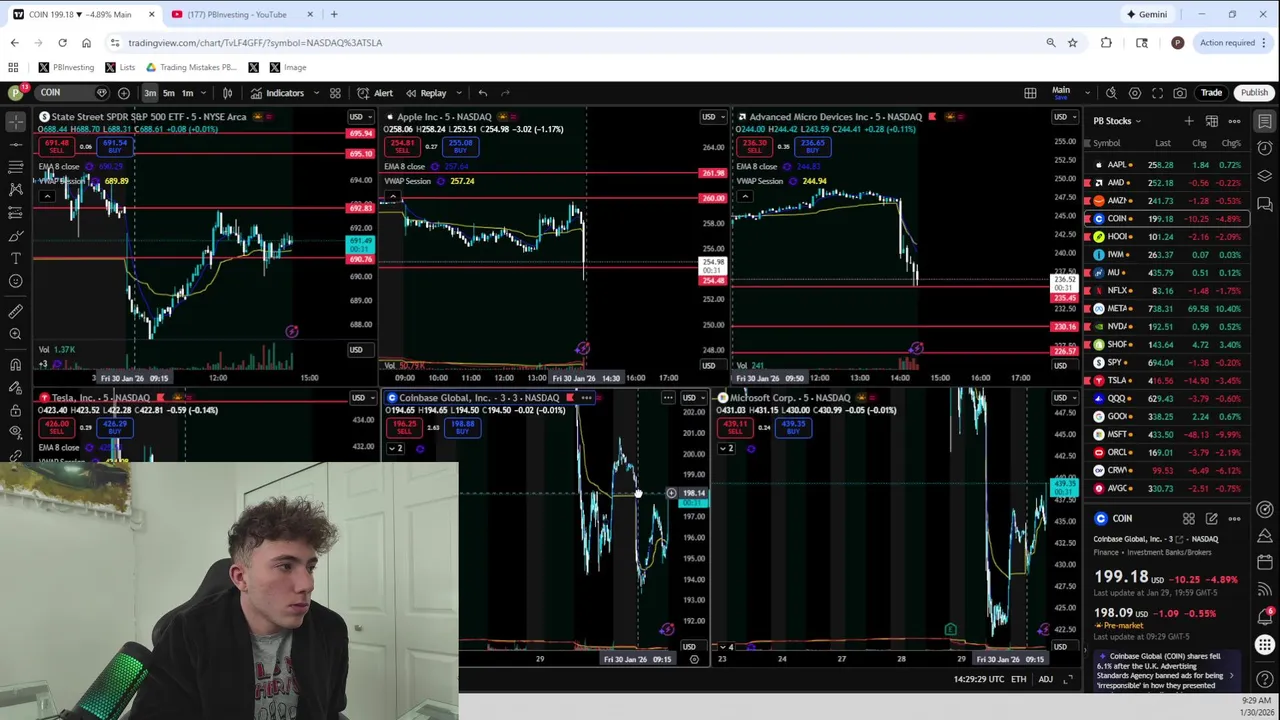
Task: Start bar Replay mode
Action: tap(425, 93)
